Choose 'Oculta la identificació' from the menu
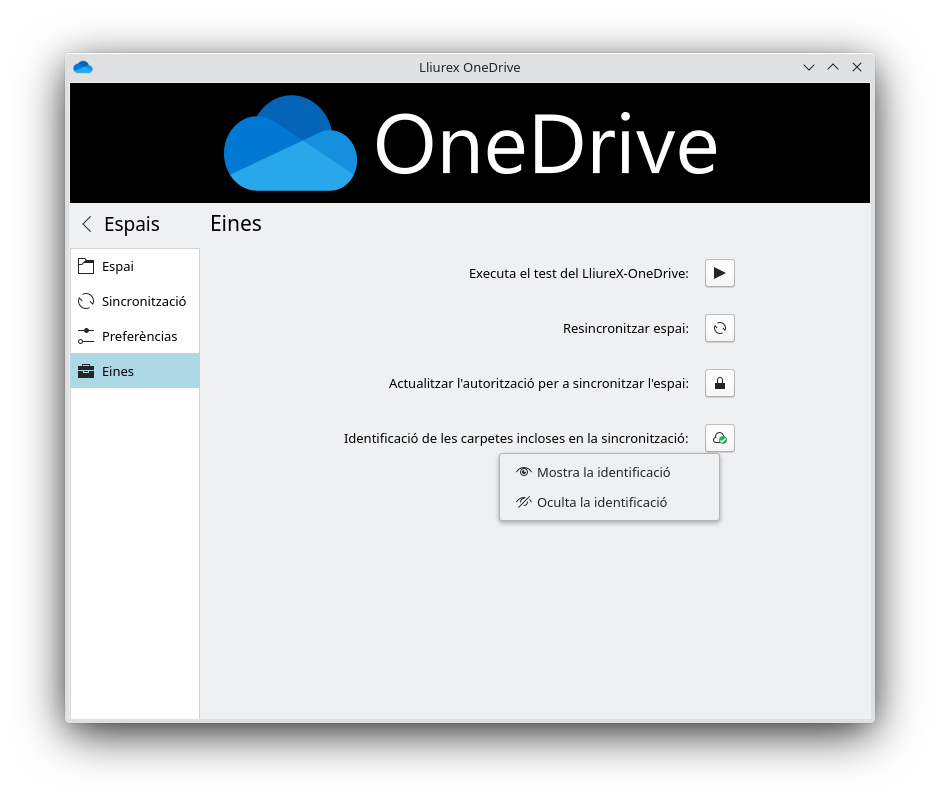The image size is (940, 800). click(601, 502)
